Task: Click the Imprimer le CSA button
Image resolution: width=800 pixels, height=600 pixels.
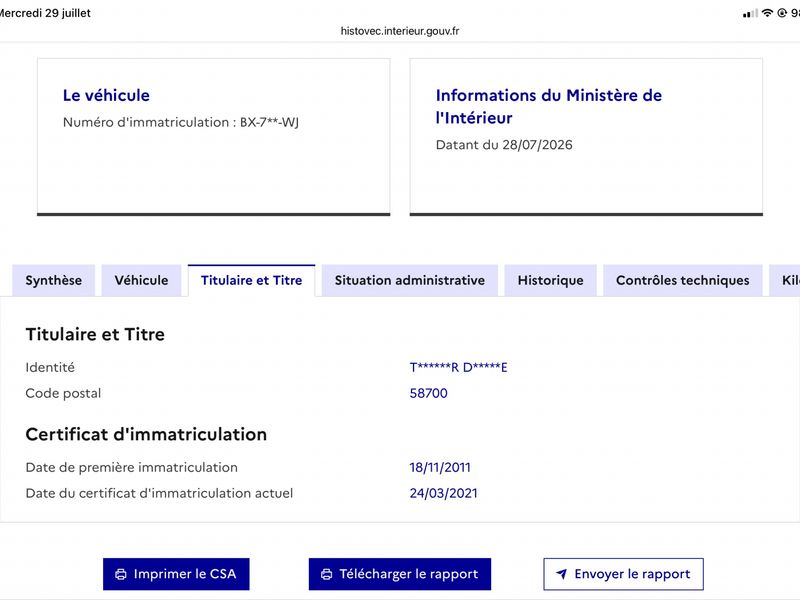Action: click(x=177, y=574)
